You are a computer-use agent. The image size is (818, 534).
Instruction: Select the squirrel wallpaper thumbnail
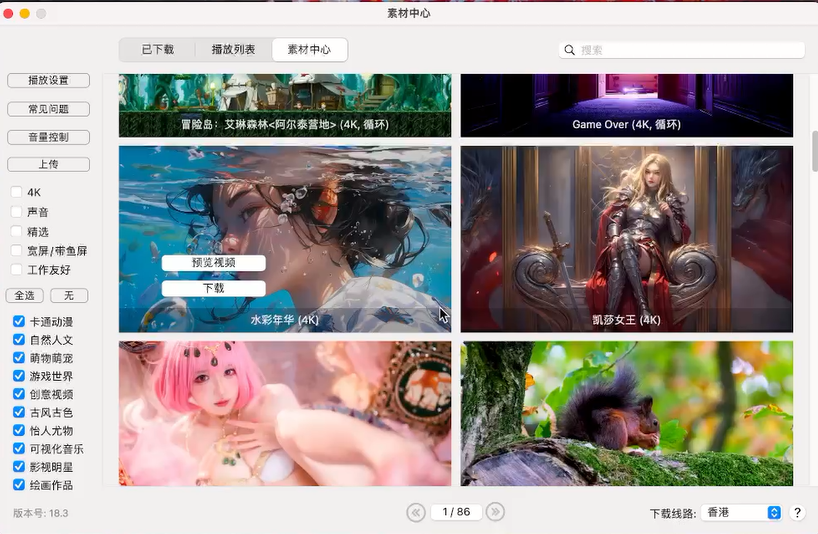(x=627, y=414)
